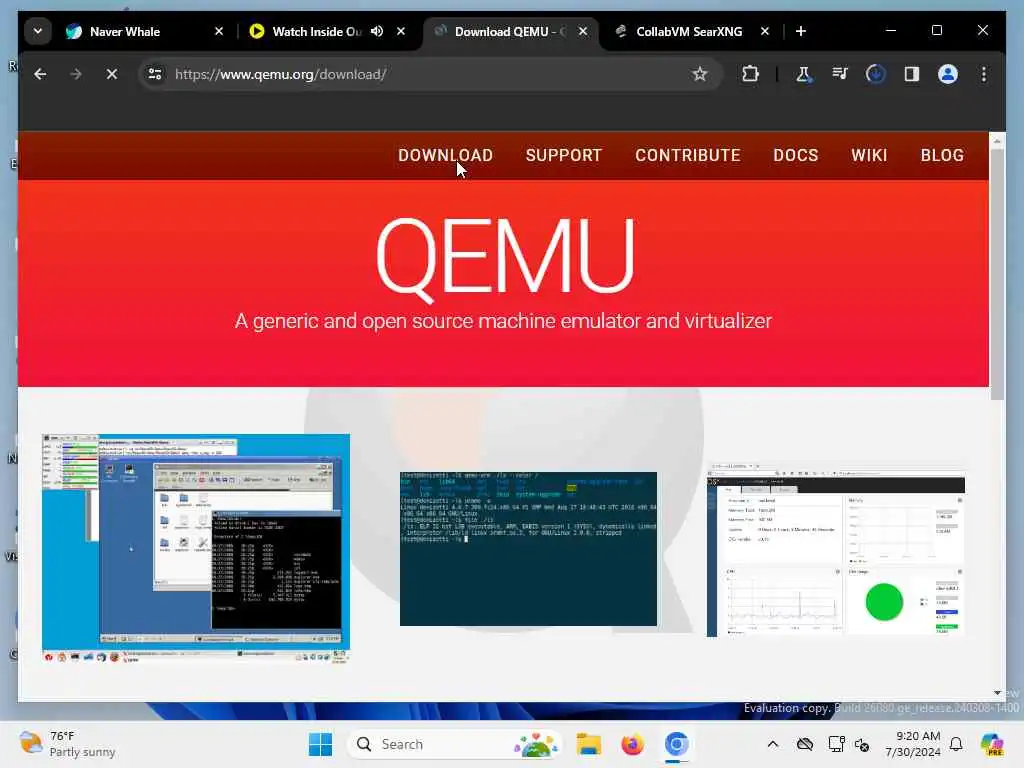
Task: Open the Extensions puzzle icon
Action: (x=750, y=74)
